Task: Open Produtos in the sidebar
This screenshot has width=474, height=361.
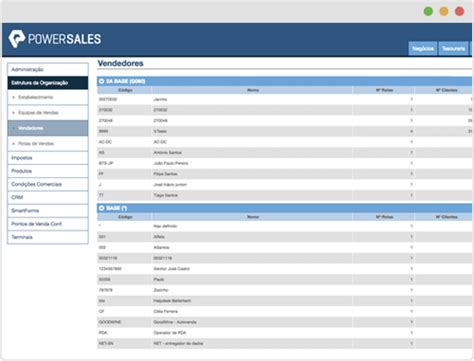Action: [x=48, y=171]
